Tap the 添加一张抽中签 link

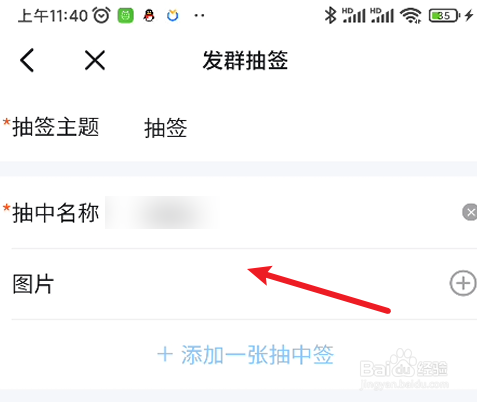click(x=245, y=354)
